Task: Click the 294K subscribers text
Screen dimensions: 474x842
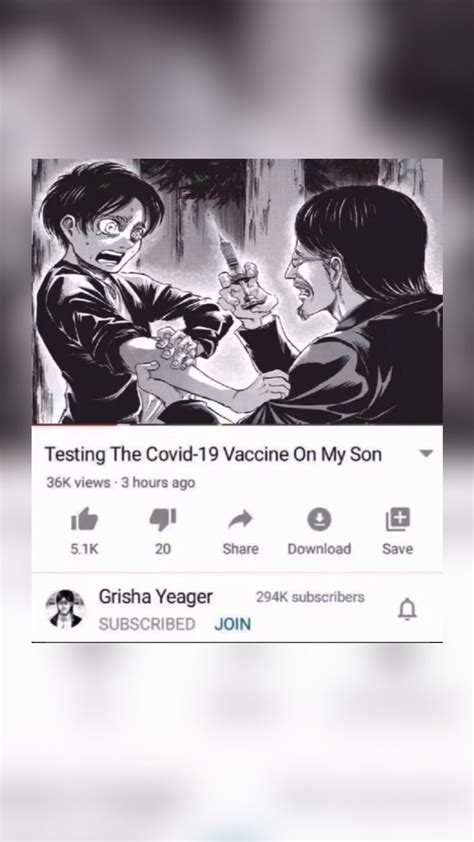Action: pyautogui.click(x=310, y=597)
